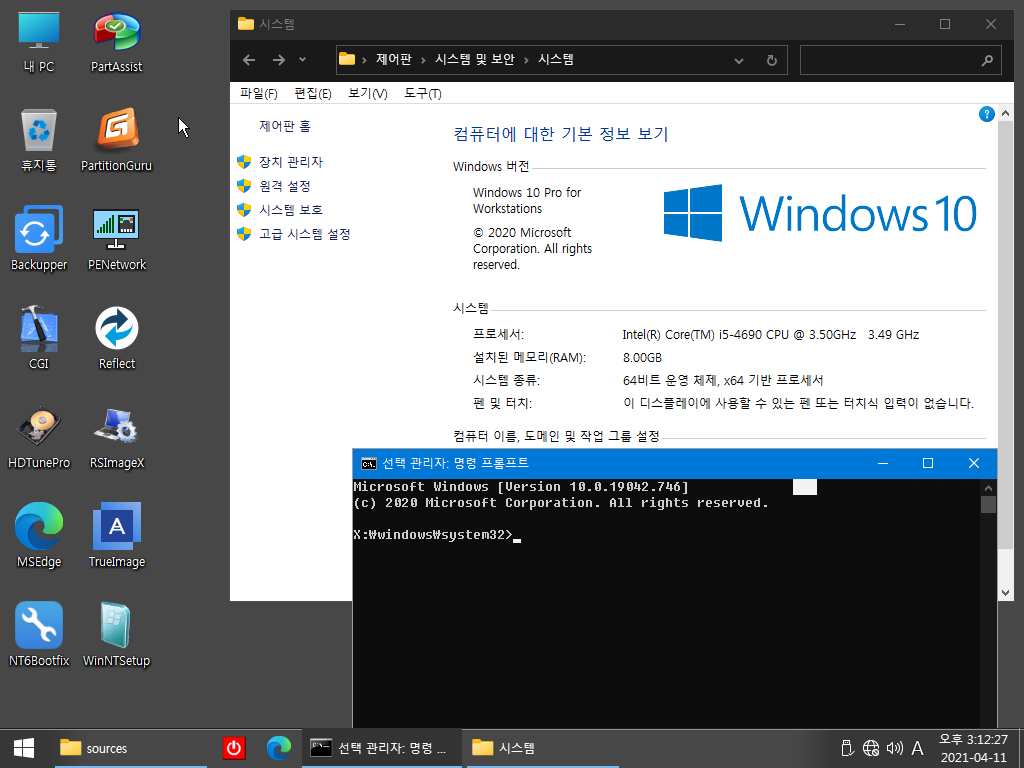The width and height of the screenshot is (1024, 768).
Task: Open the 휴지통 recycle bin icon
Action: pyautogui.click(x=39, y=140)
